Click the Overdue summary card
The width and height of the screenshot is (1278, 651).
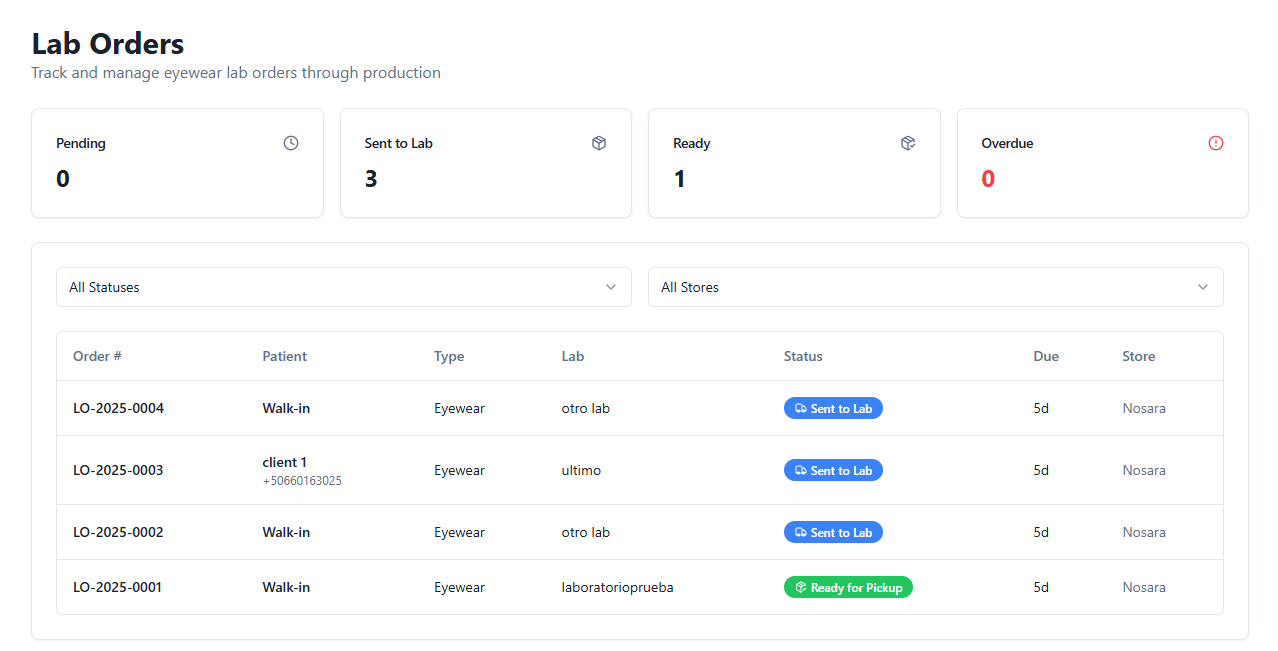click(x=1102, y=163)
